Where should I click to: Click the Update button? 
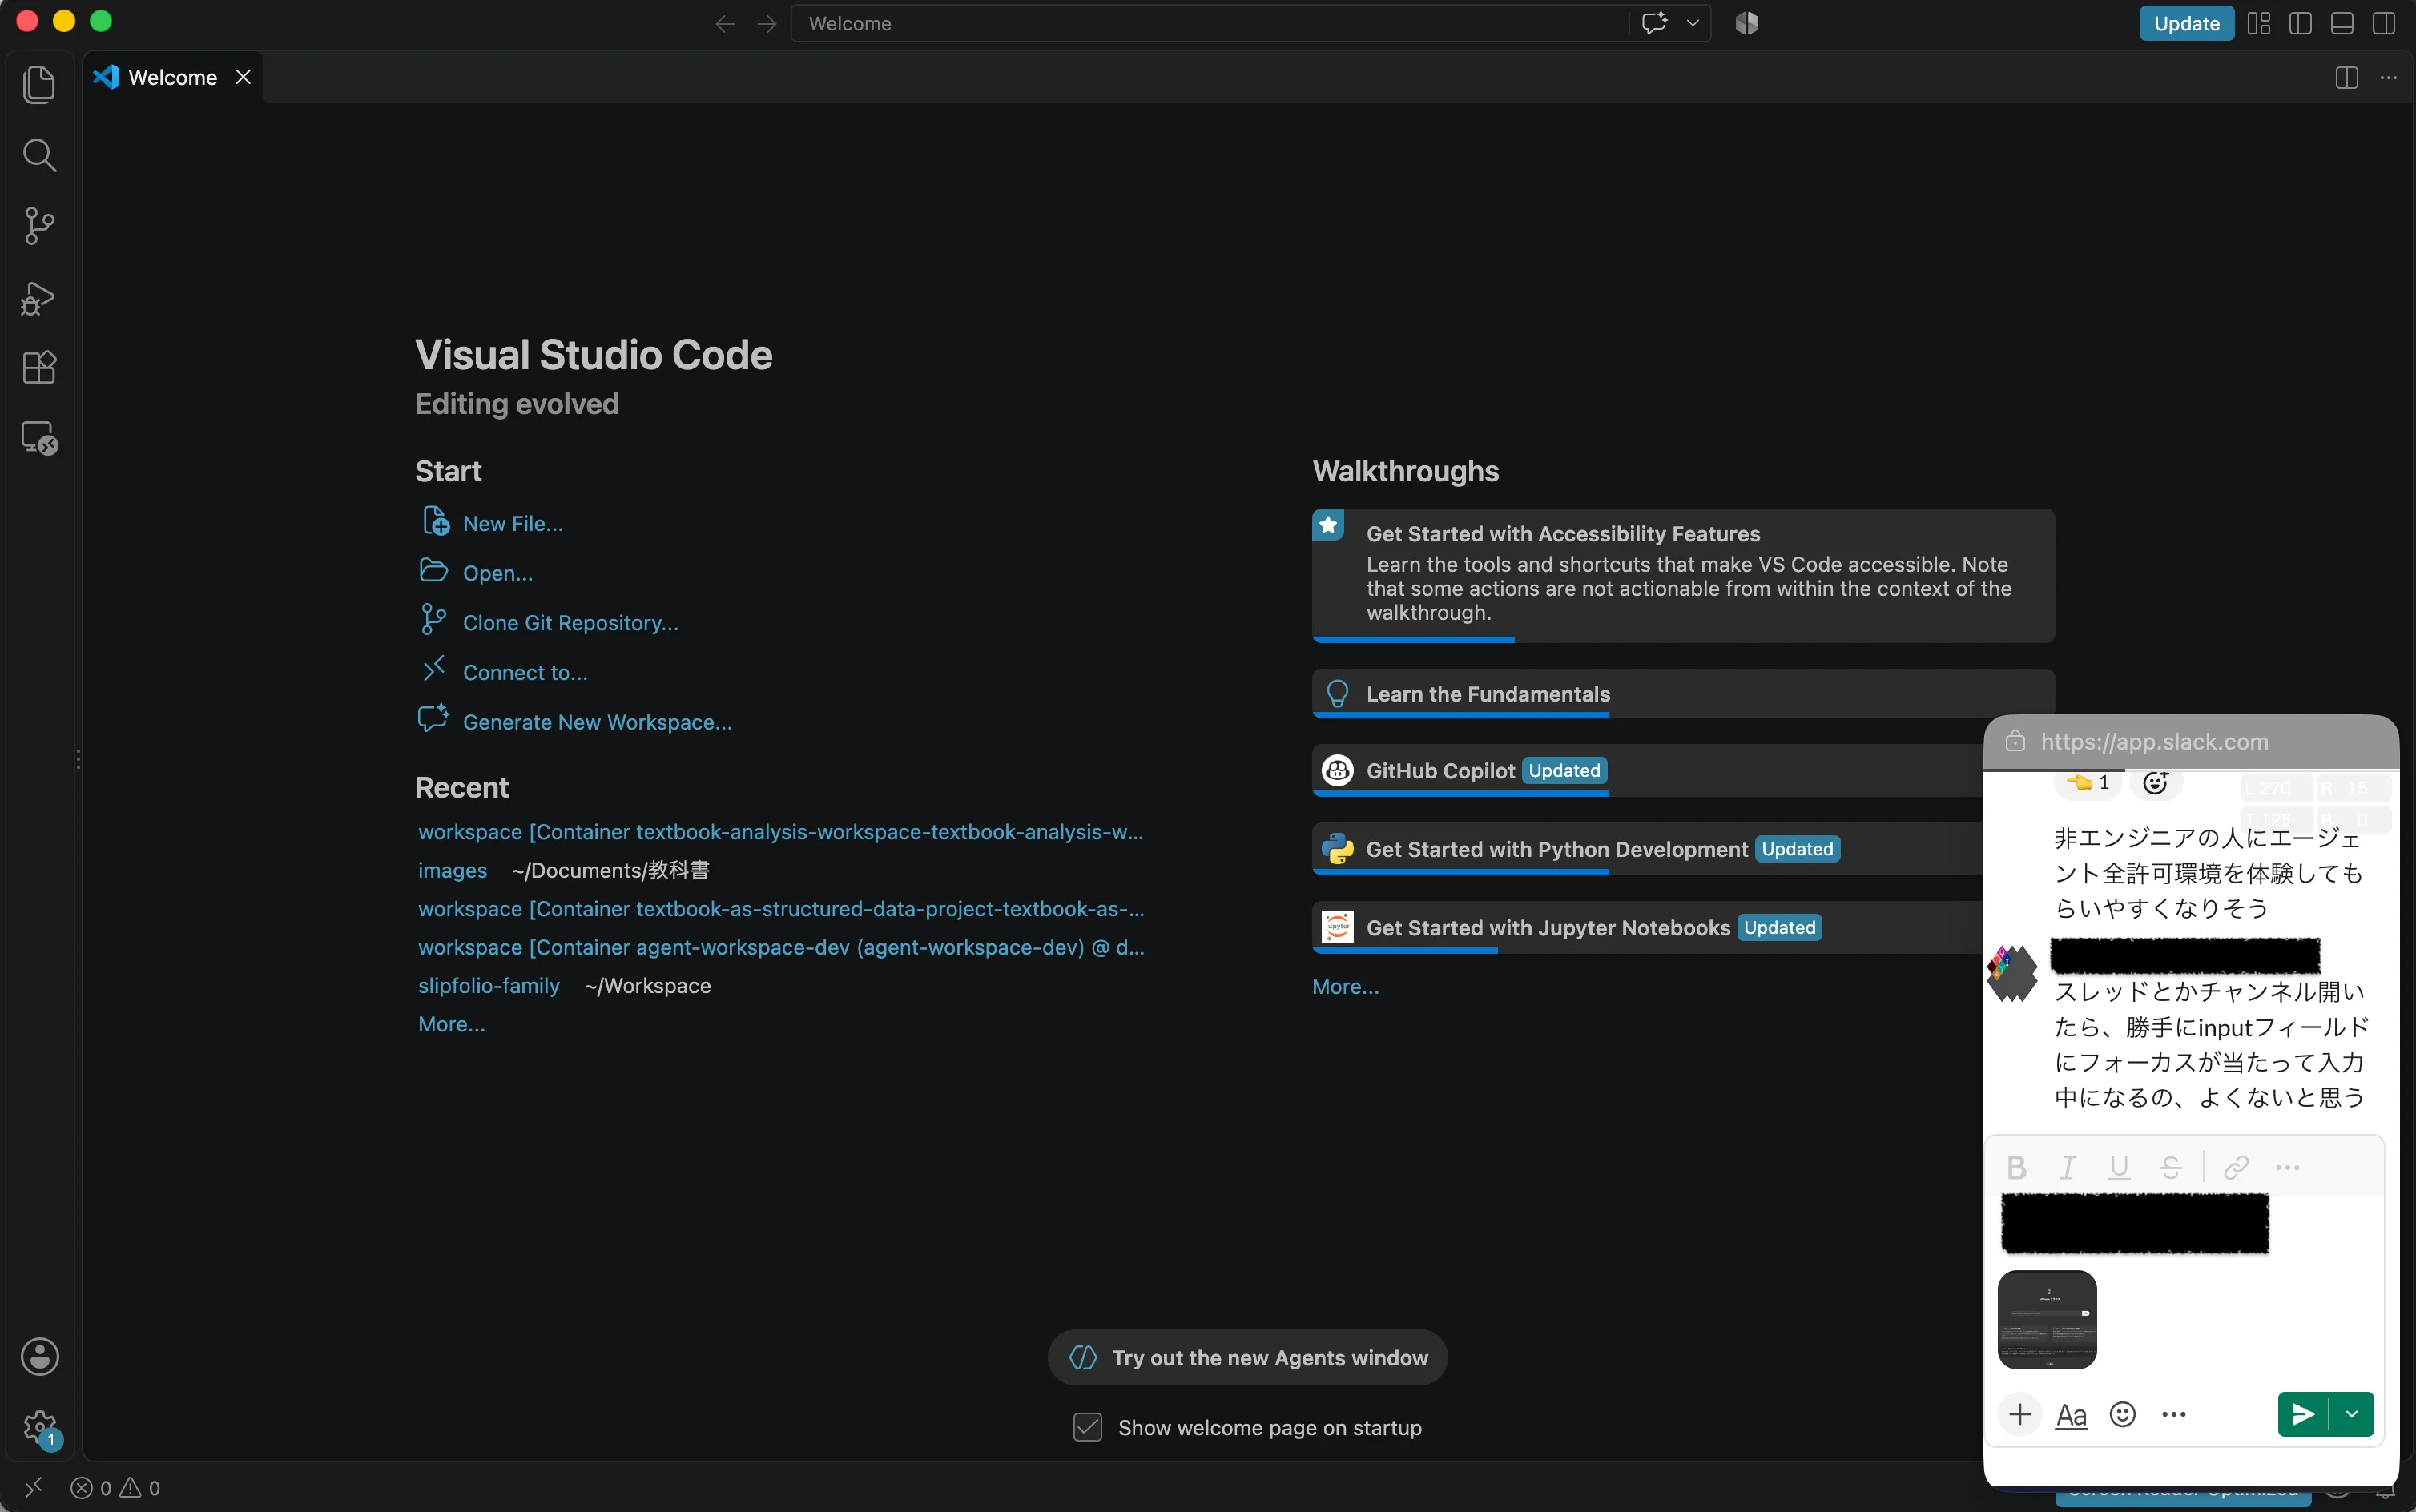2186,23
